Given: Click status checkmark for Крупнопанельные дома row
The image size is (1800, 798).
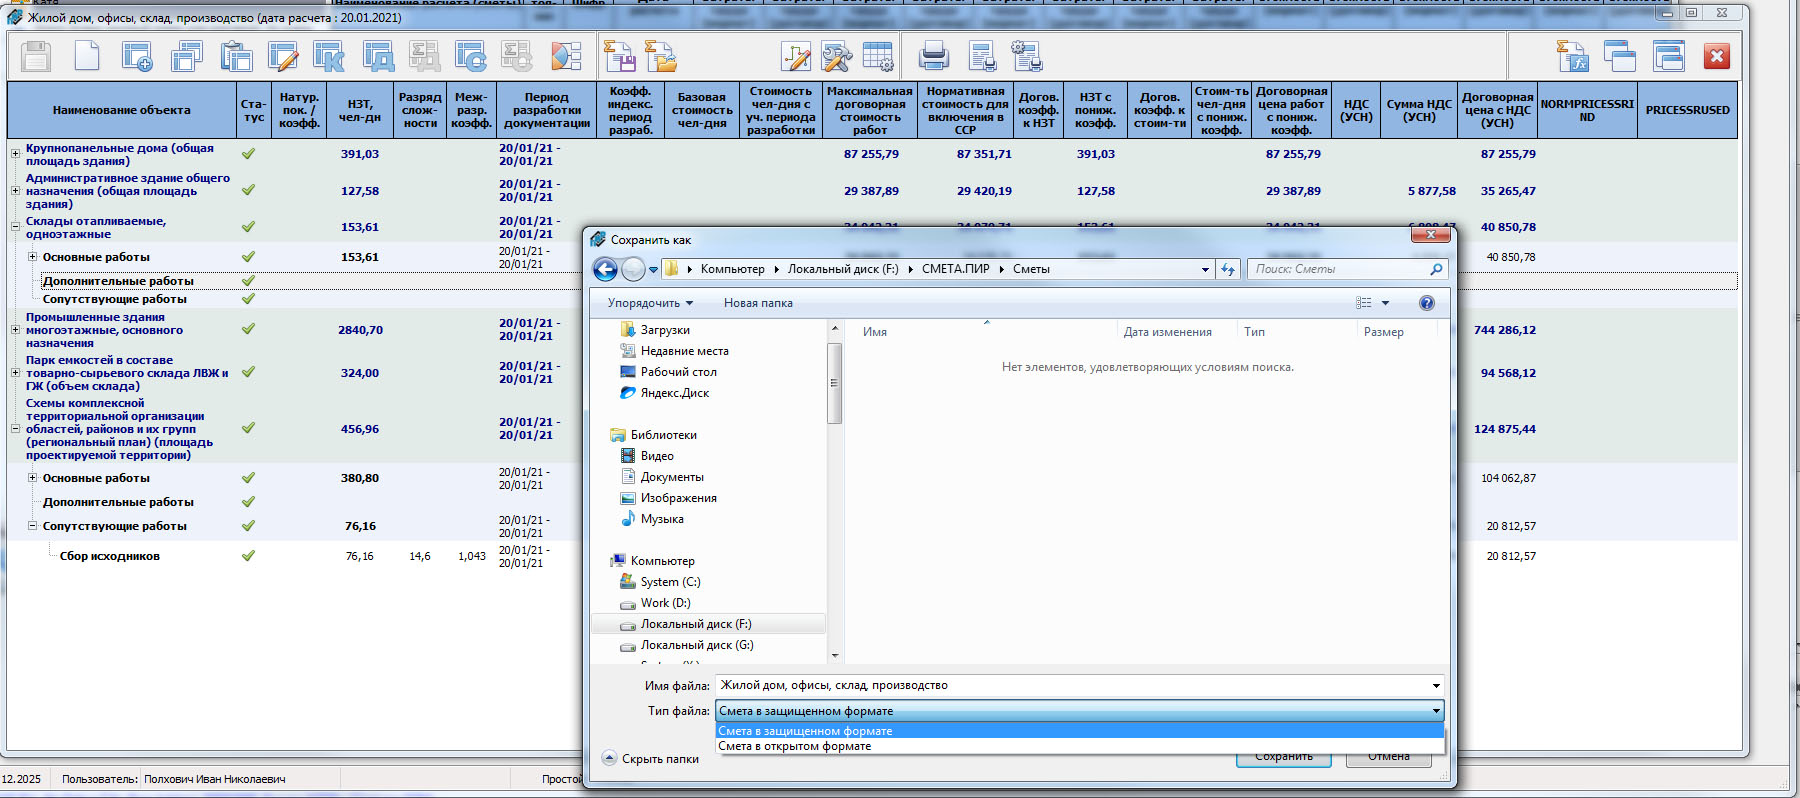Looking at the screenshot, I should point(248,154).
